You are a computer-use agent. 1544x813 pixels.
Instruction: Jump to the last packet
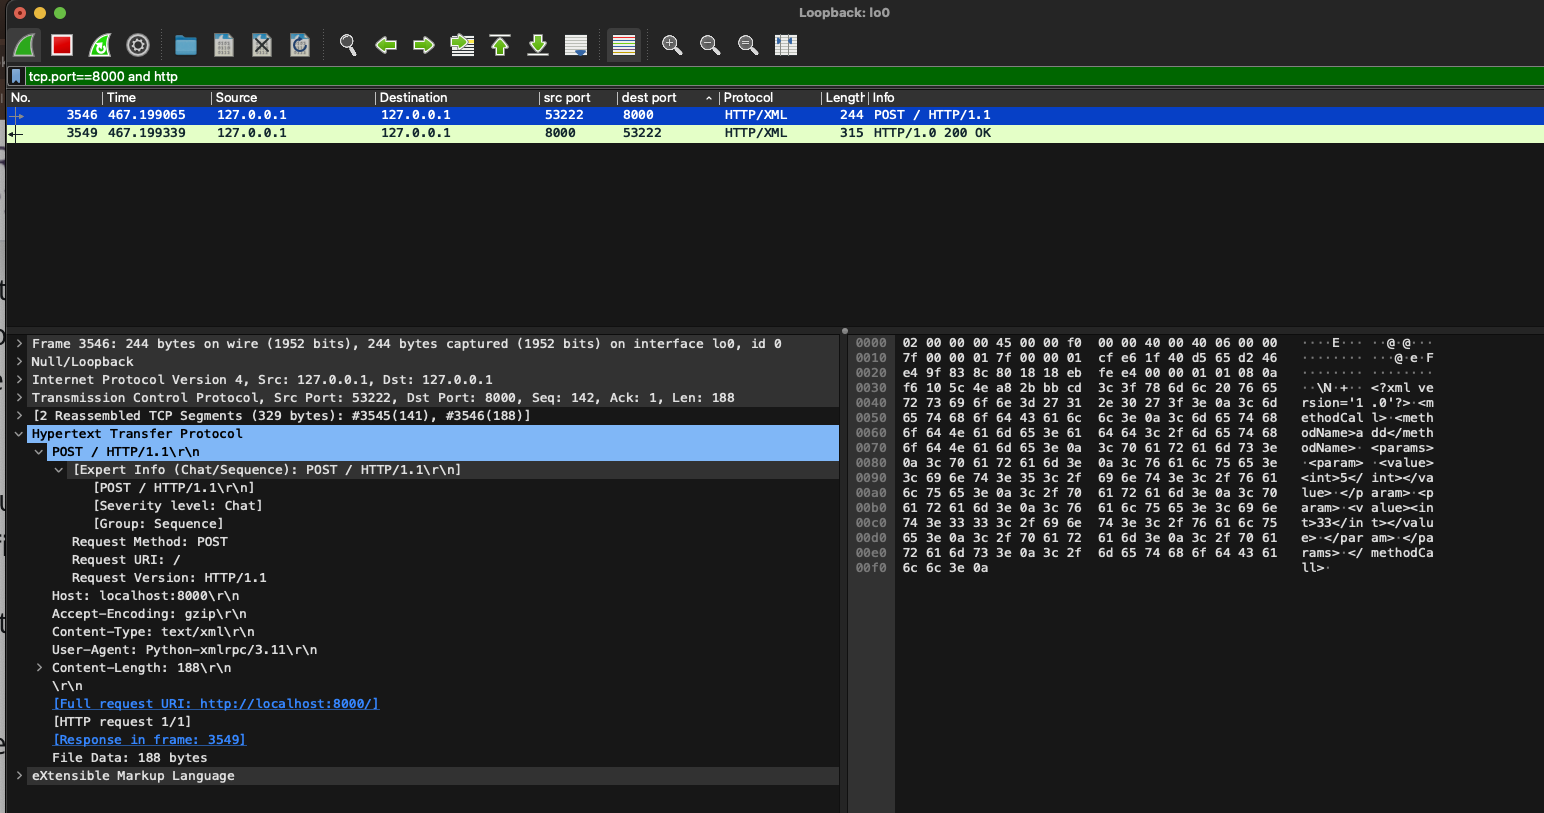tap(537, 45)
